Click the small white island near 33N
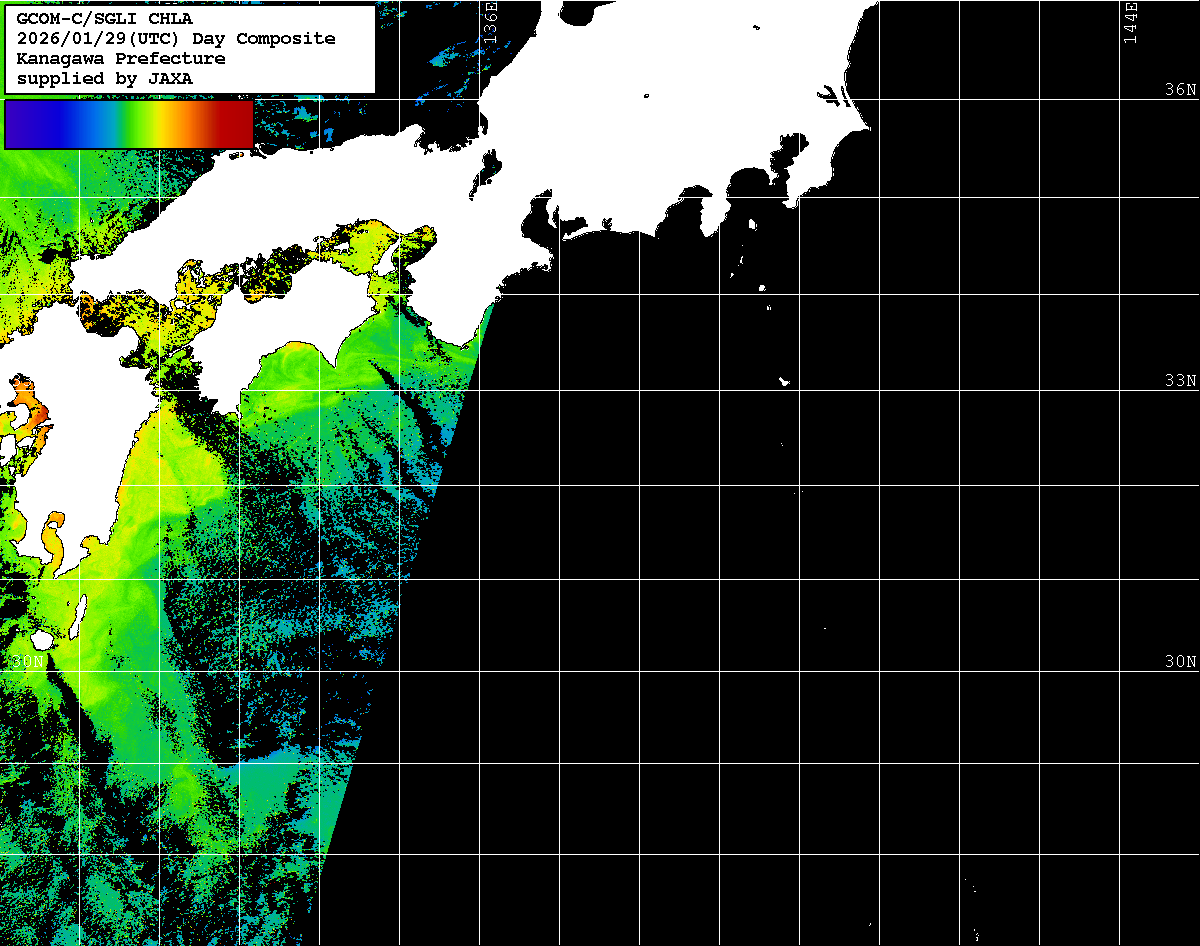This screenshot has height=946, width=1200. click(x=784, y=381)
